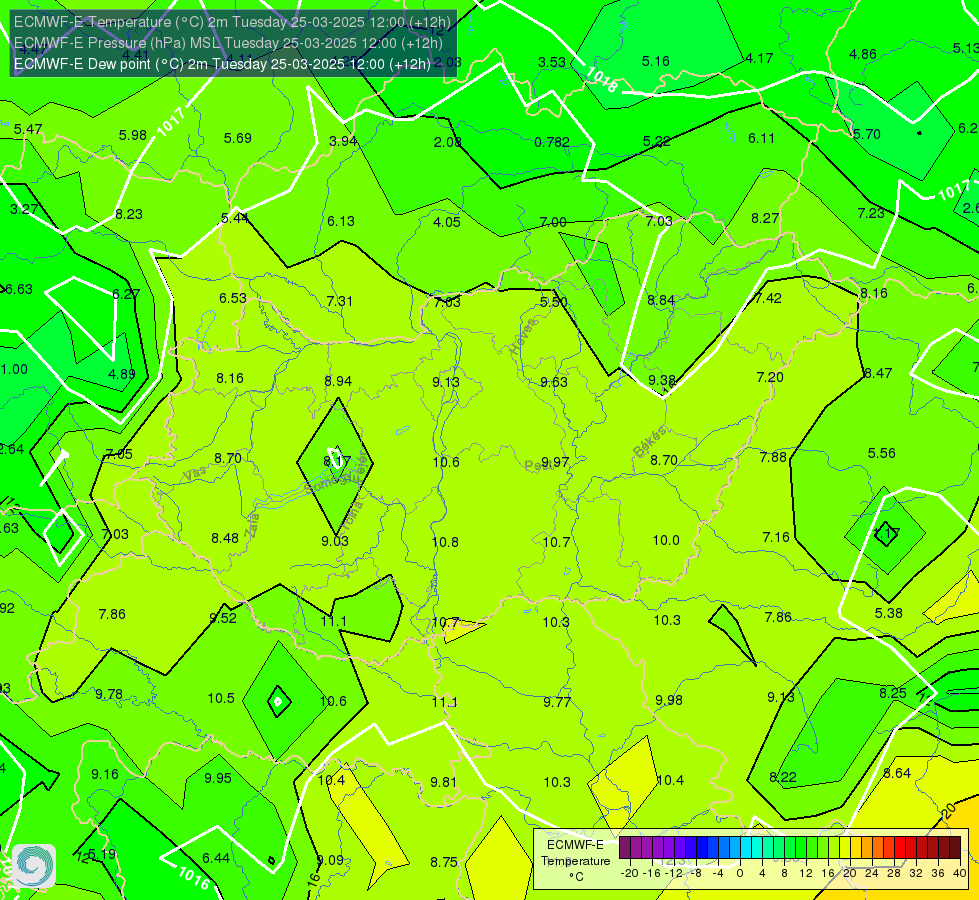Image resolution: width=979 pixels, height=900 pixels.
Task: Click the grid value 9.63
Action: [554, 382]
